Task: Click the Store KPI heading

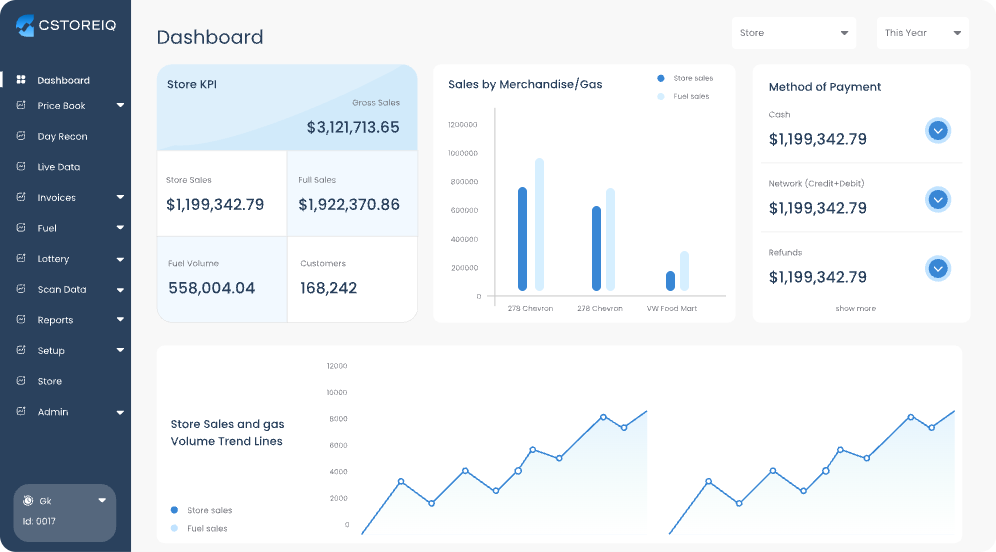Action: (192, 84)
